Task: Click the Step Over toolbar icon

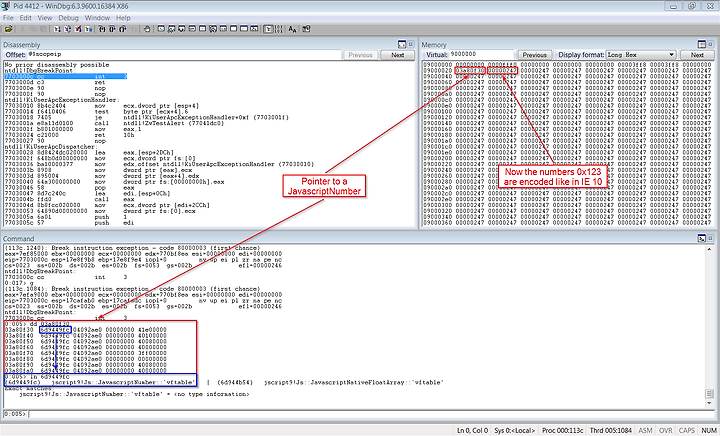Action: click(x=112, y=29)
